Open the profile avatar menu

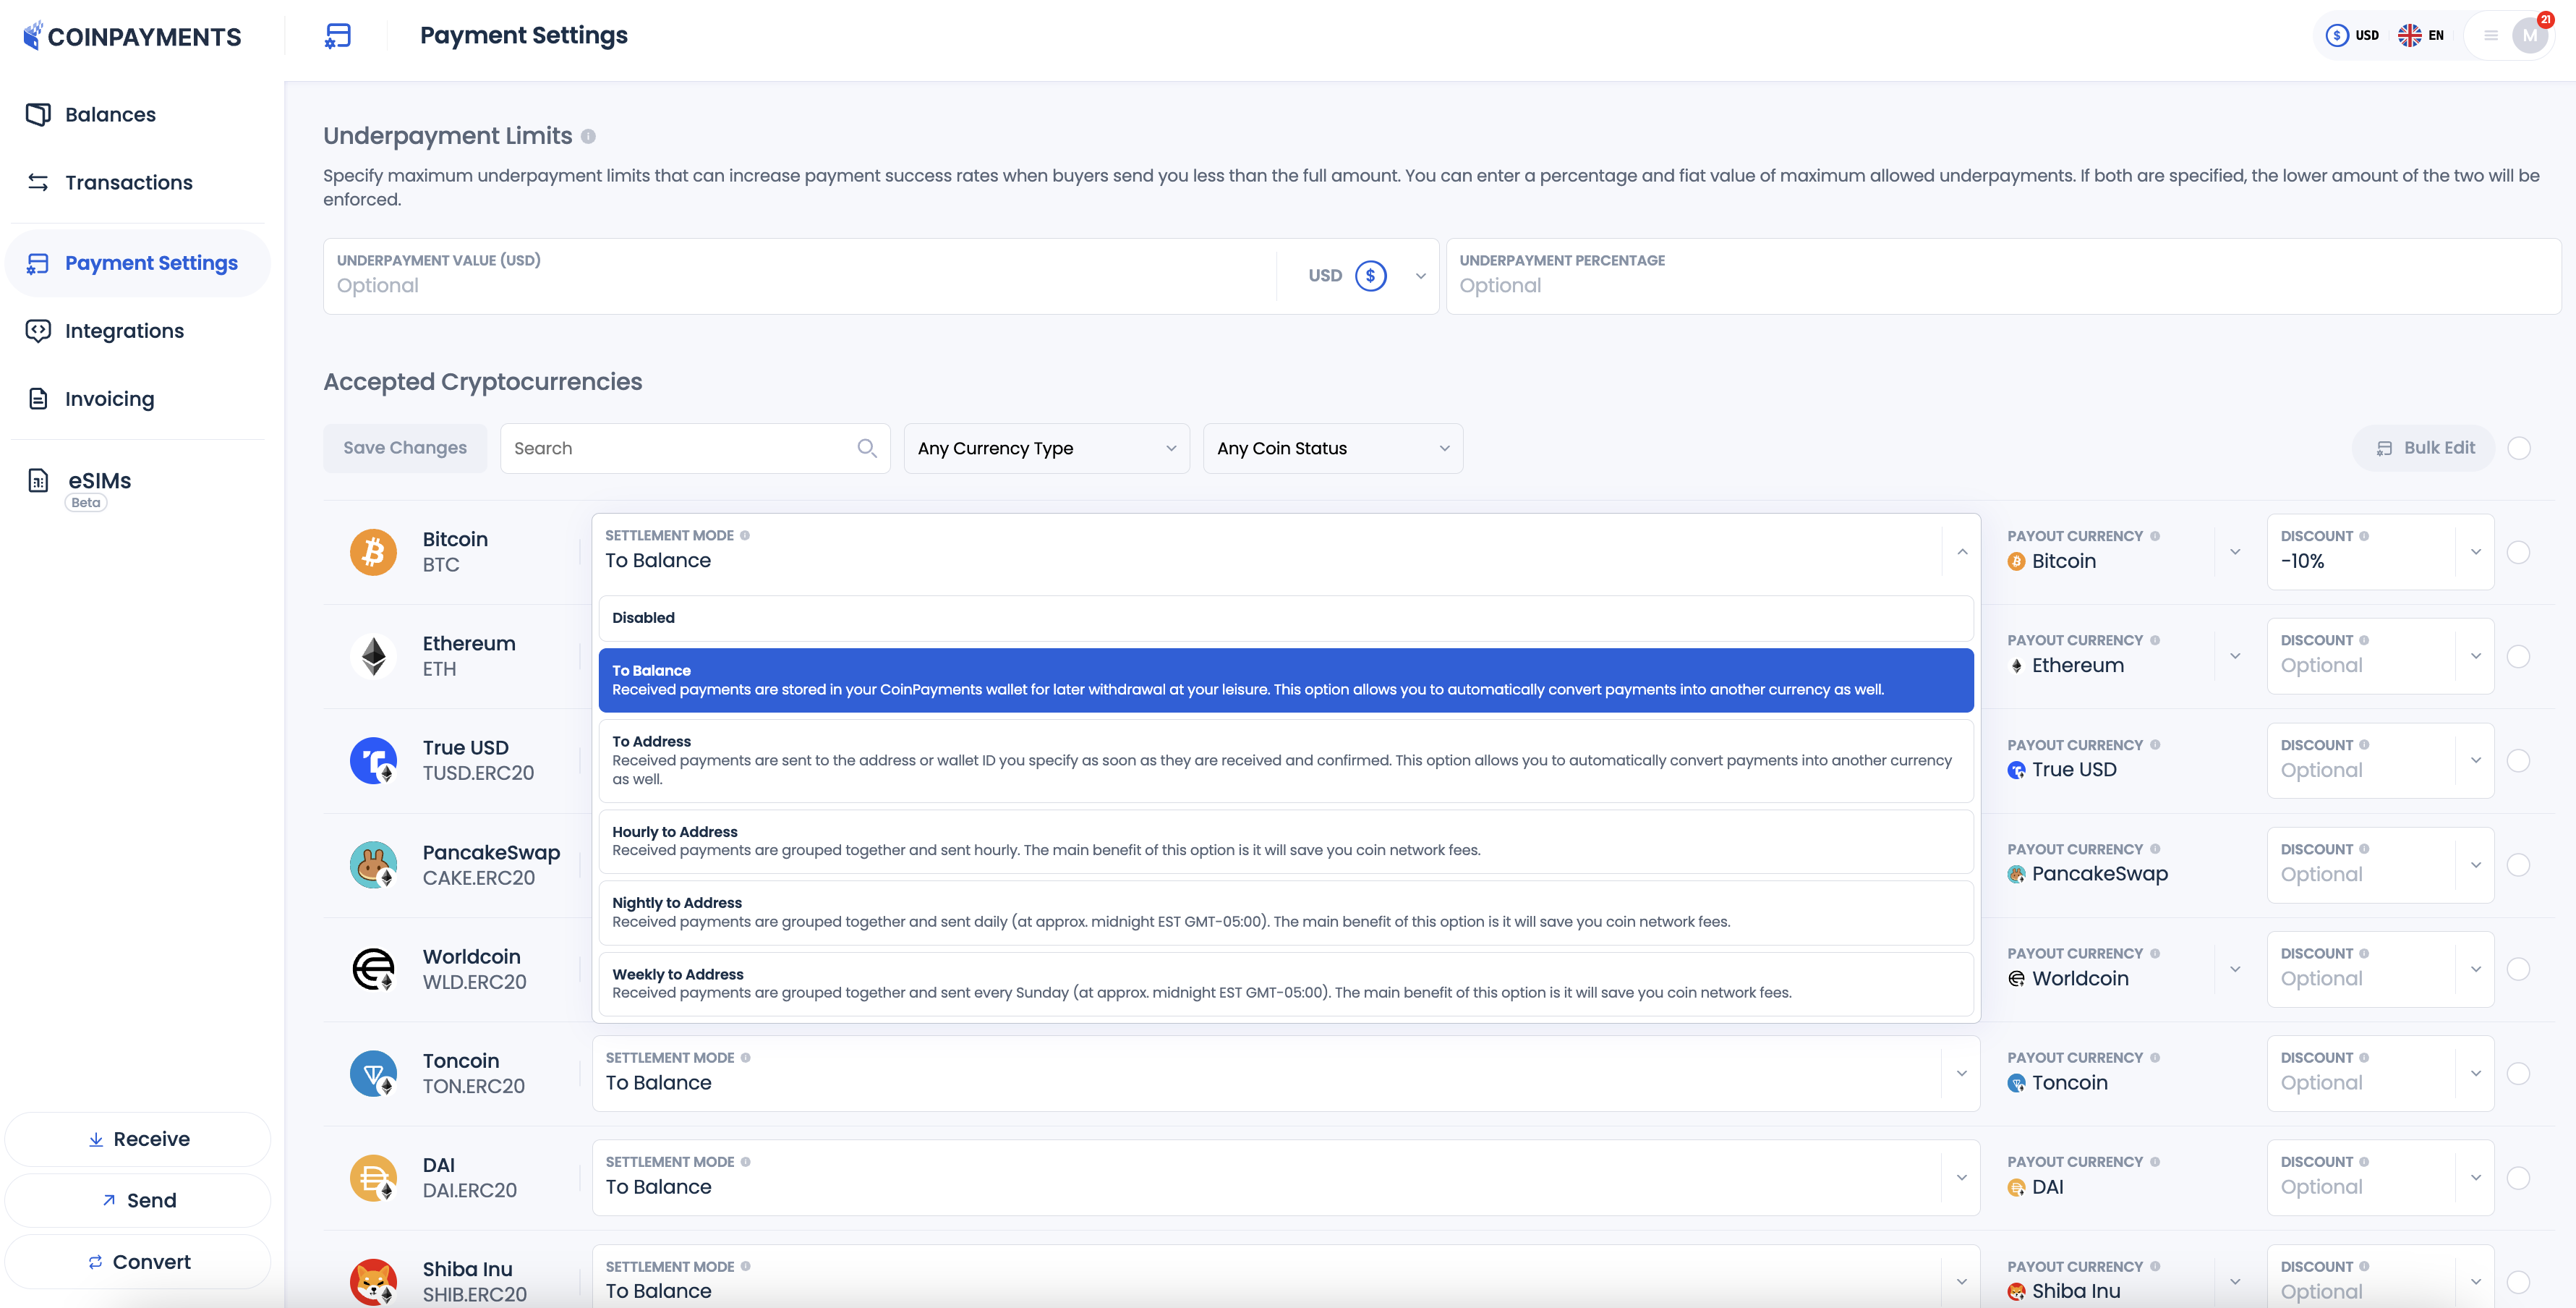2530,35
